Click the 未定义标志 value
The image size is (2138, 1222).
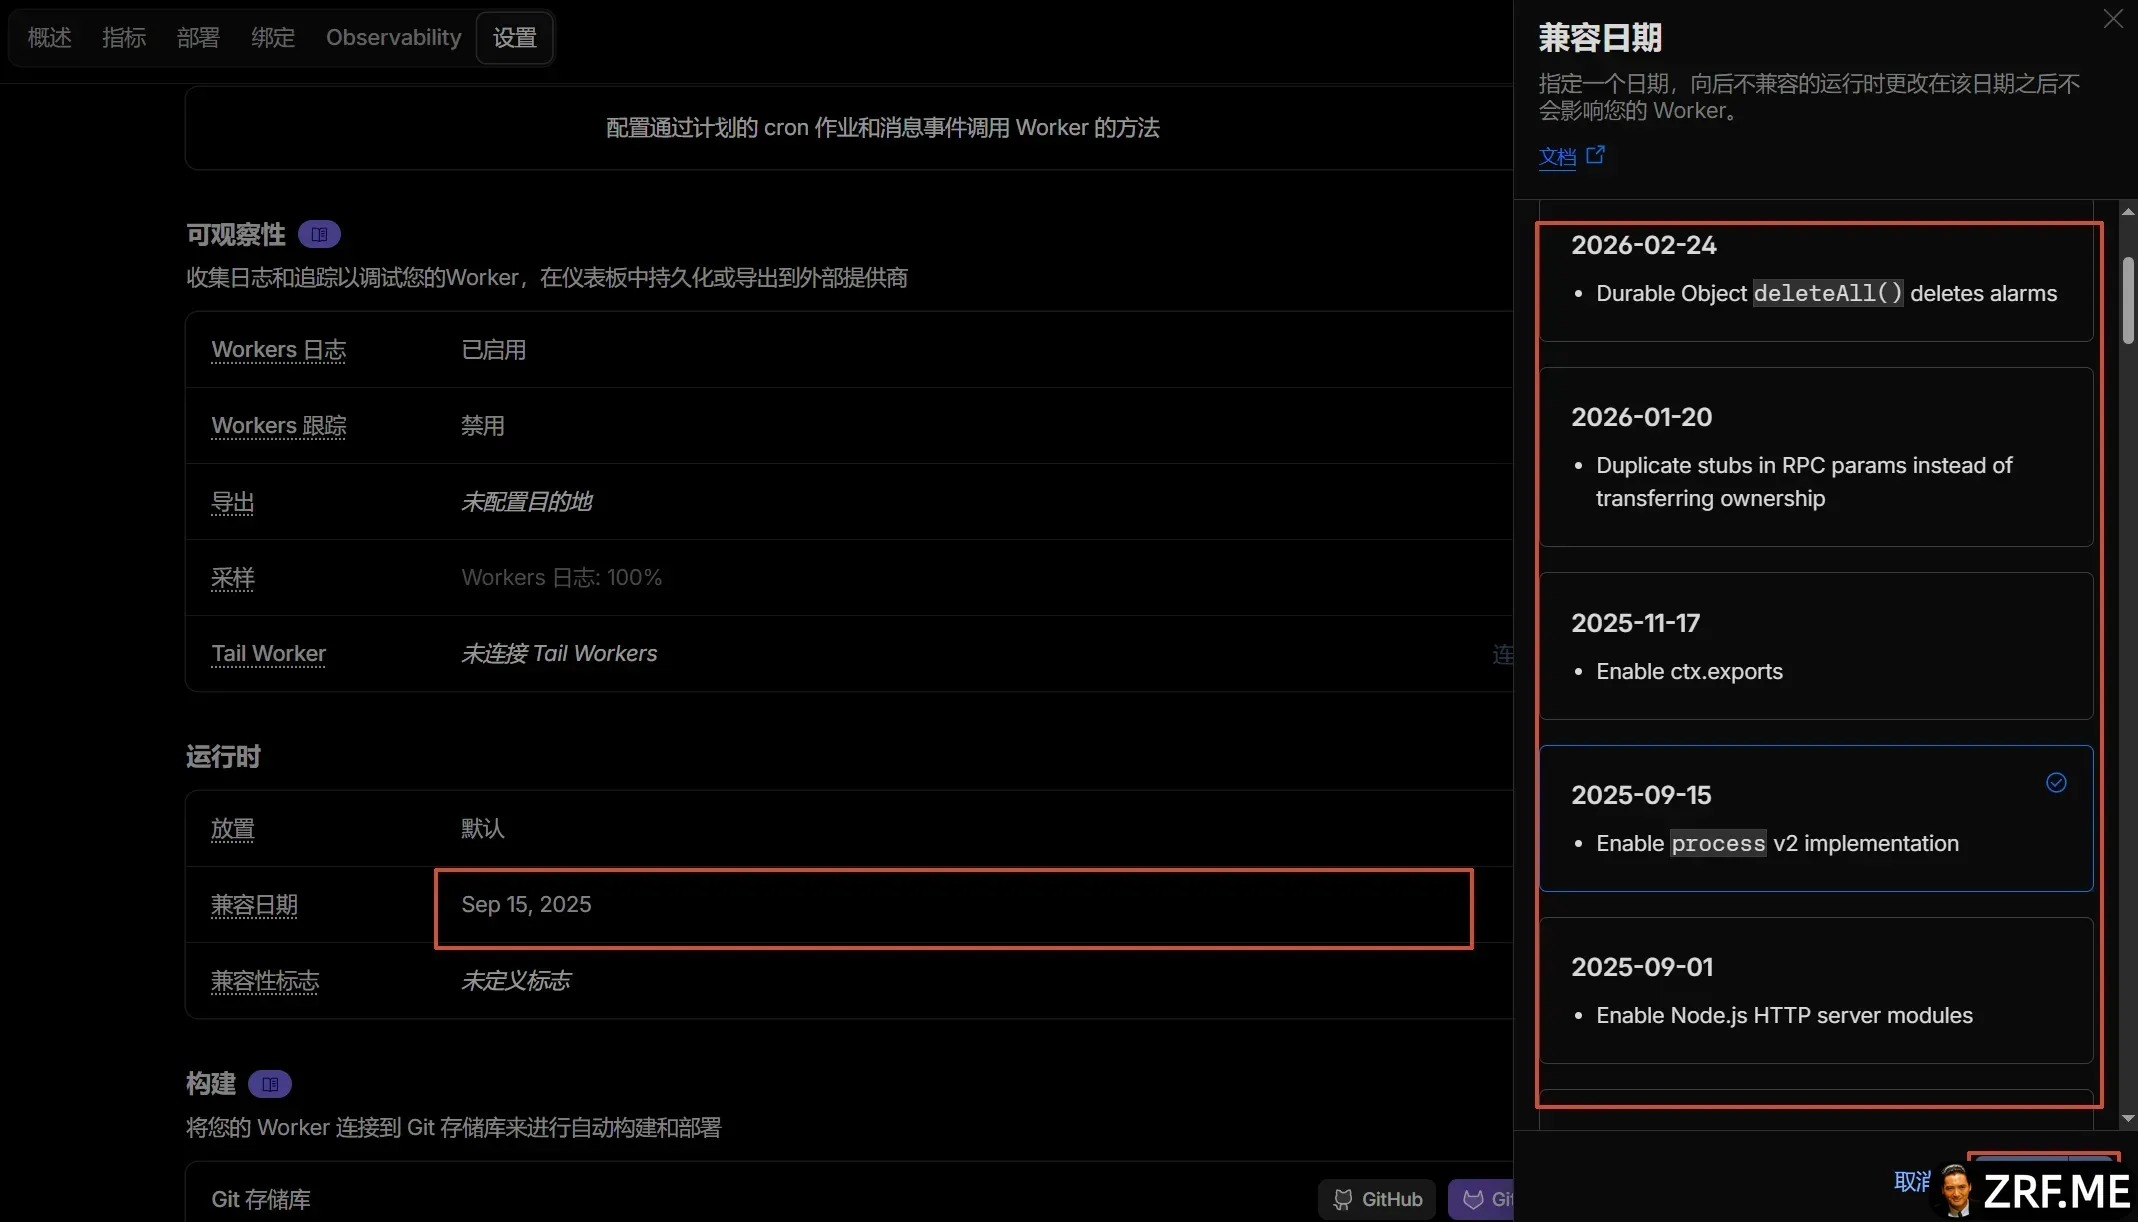point(516,981)
